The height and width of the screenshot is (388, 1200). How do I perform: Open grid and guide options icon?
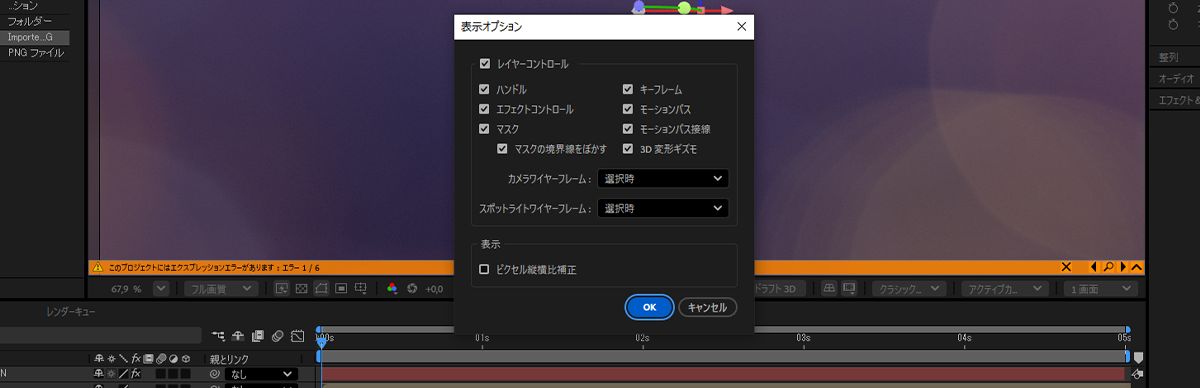362,289
